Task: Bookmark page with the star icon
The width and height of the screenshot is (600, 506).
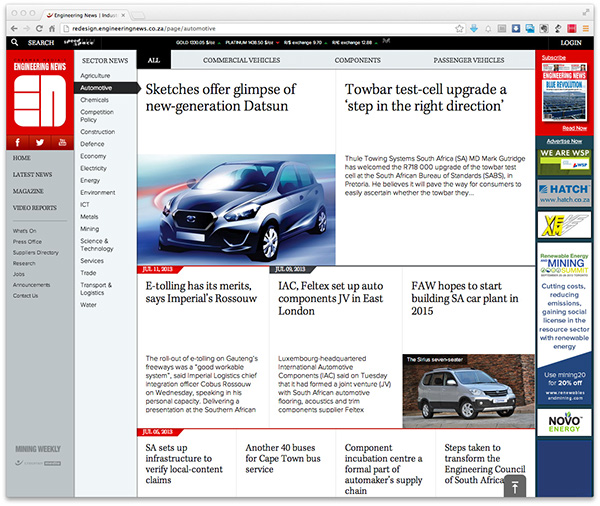Action: click(459, 28)
